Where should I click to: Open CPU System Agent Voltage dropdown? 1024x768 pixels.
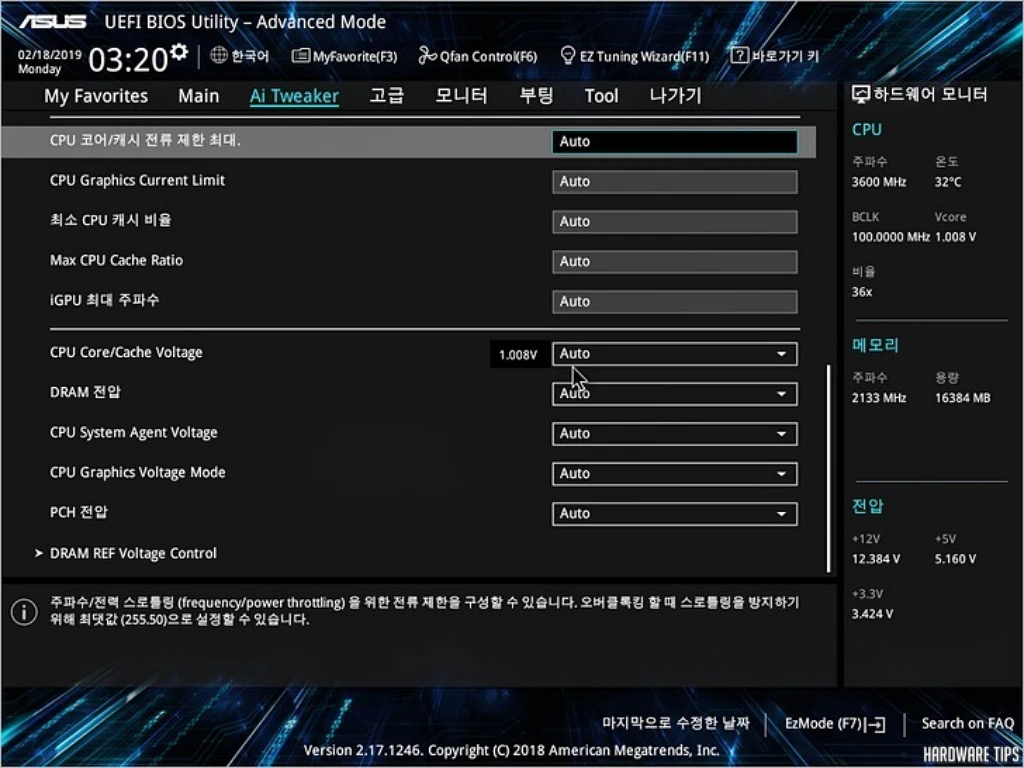tap(675, 434)
